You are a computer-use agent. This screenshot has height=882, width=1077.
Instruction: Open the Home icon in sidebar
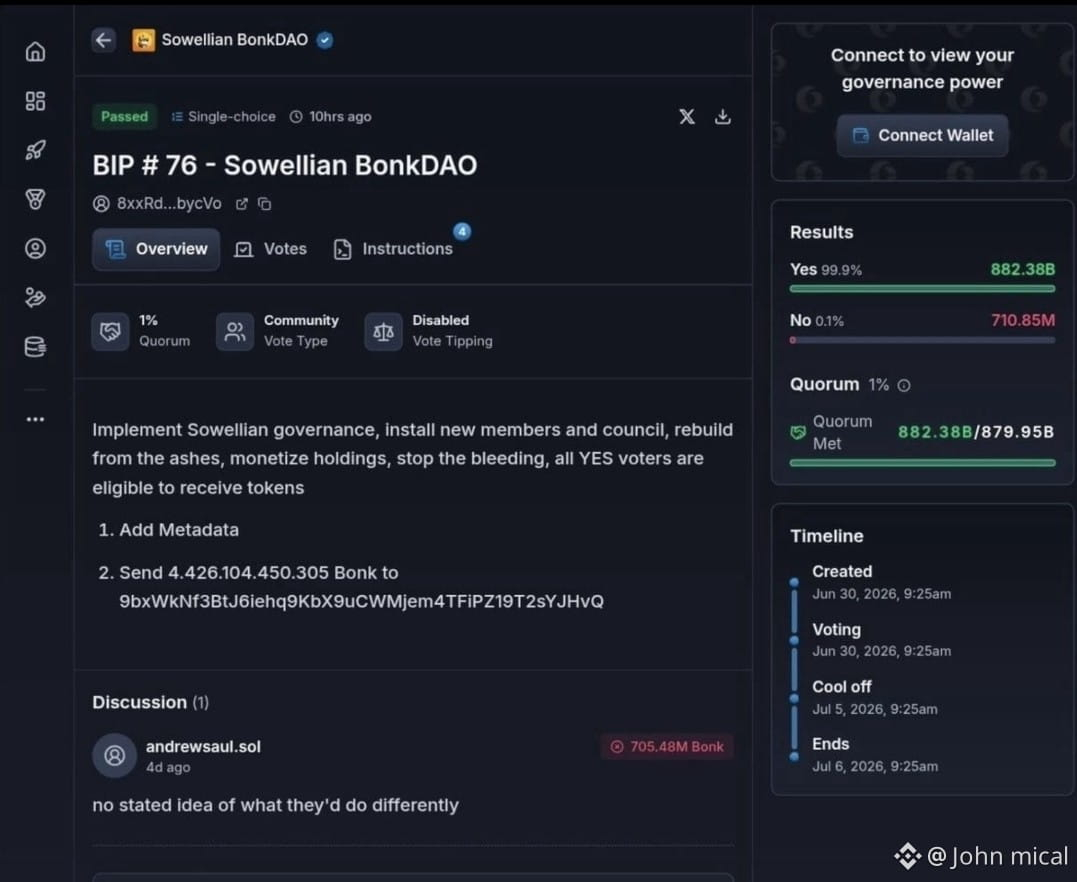point(35,52)
